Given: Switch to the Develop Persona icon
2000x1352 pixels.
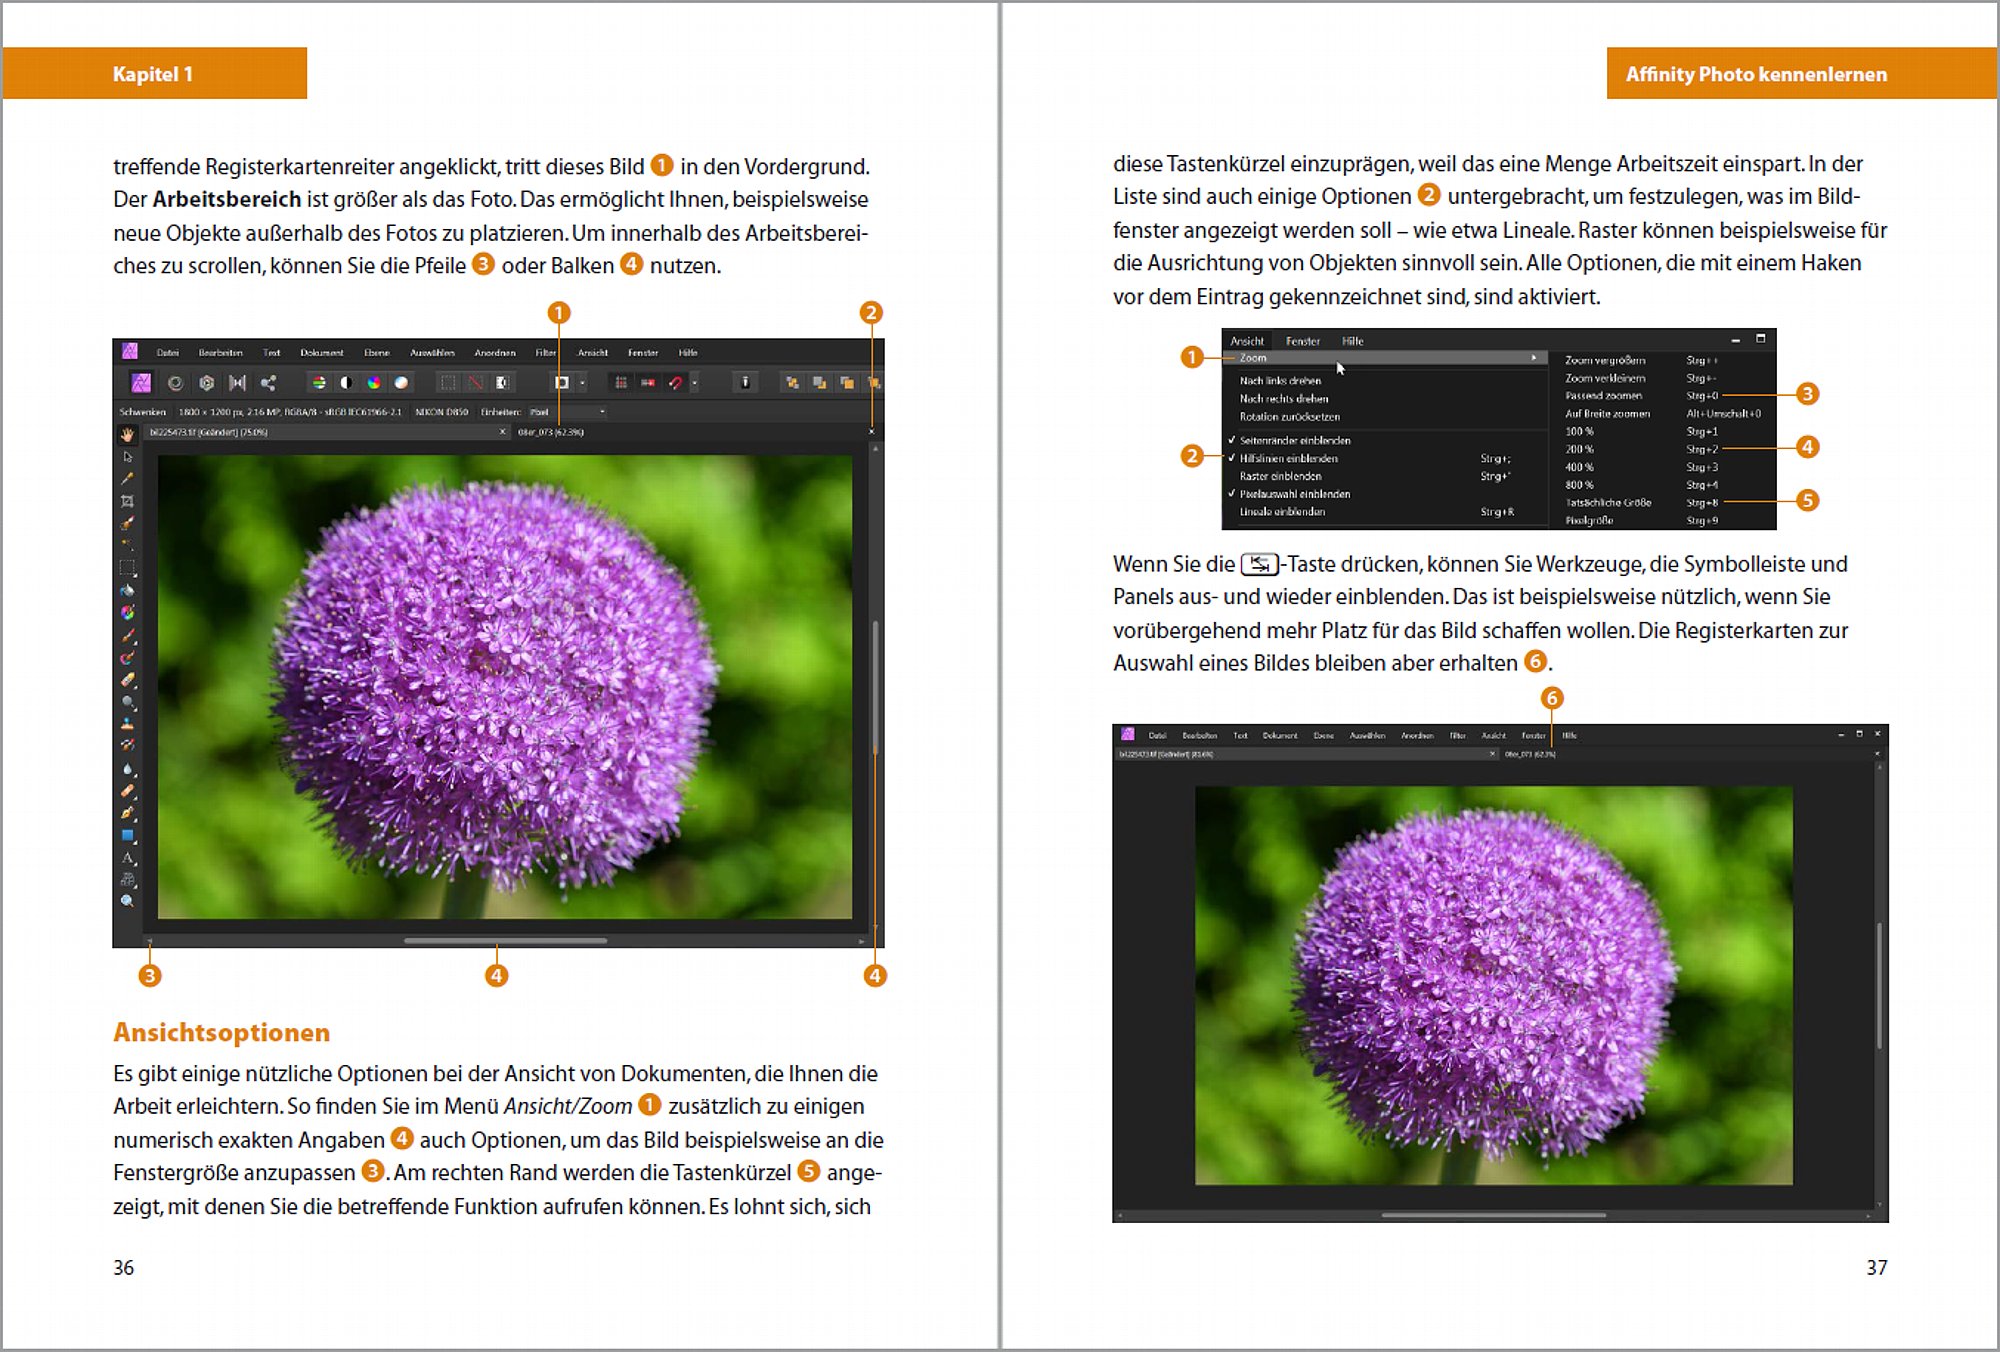Looking at the screenshot, I should click(206, 382).
